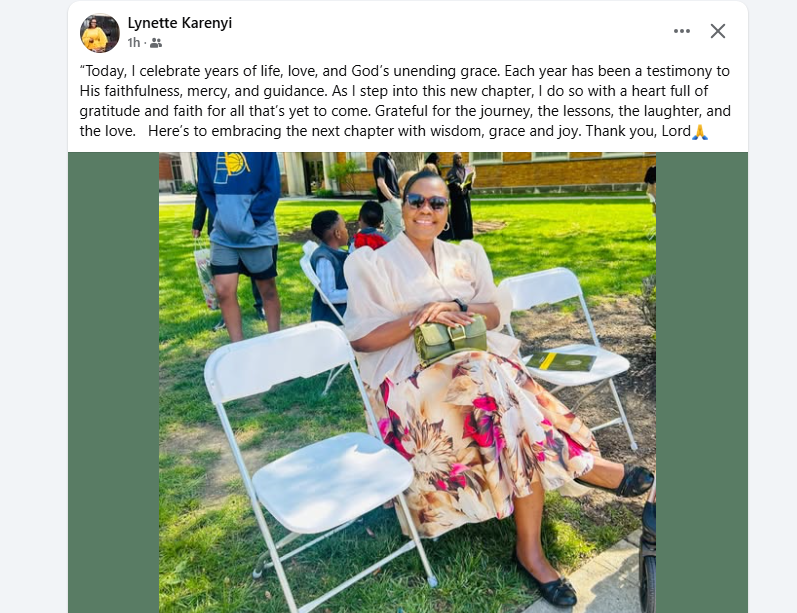The height and width of the screenshot is (613, 797).
Task: Open the 1h timestamp permalink
Action: (134, 43)
